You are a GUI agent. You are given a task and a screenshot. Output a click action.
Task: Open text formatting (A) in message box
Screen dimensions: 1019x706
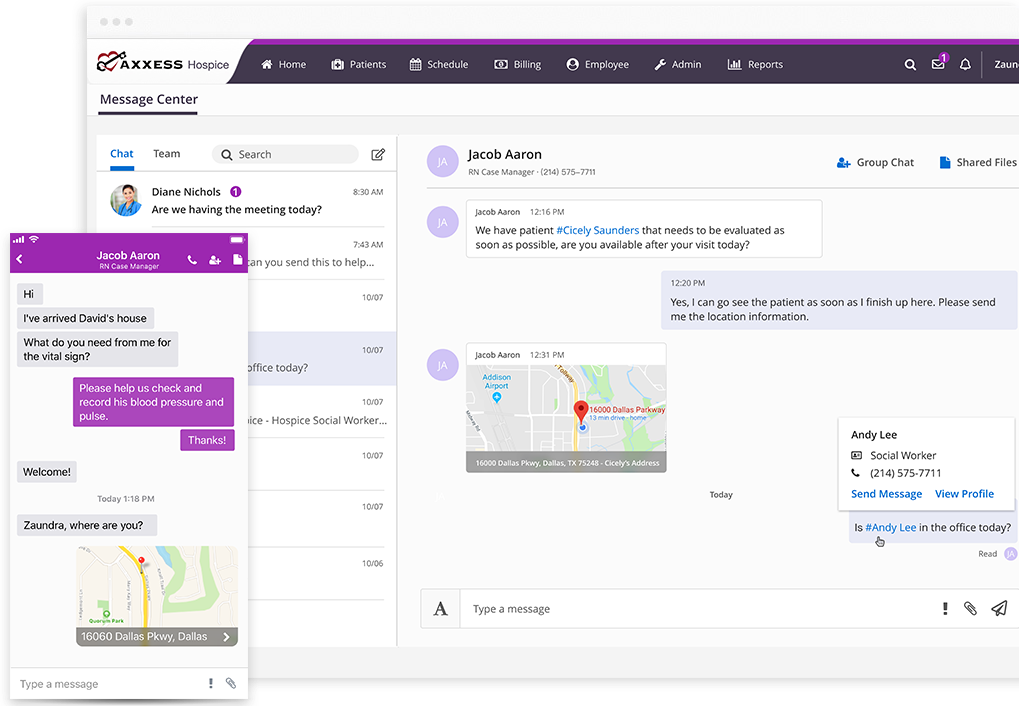tap(441, 609)
